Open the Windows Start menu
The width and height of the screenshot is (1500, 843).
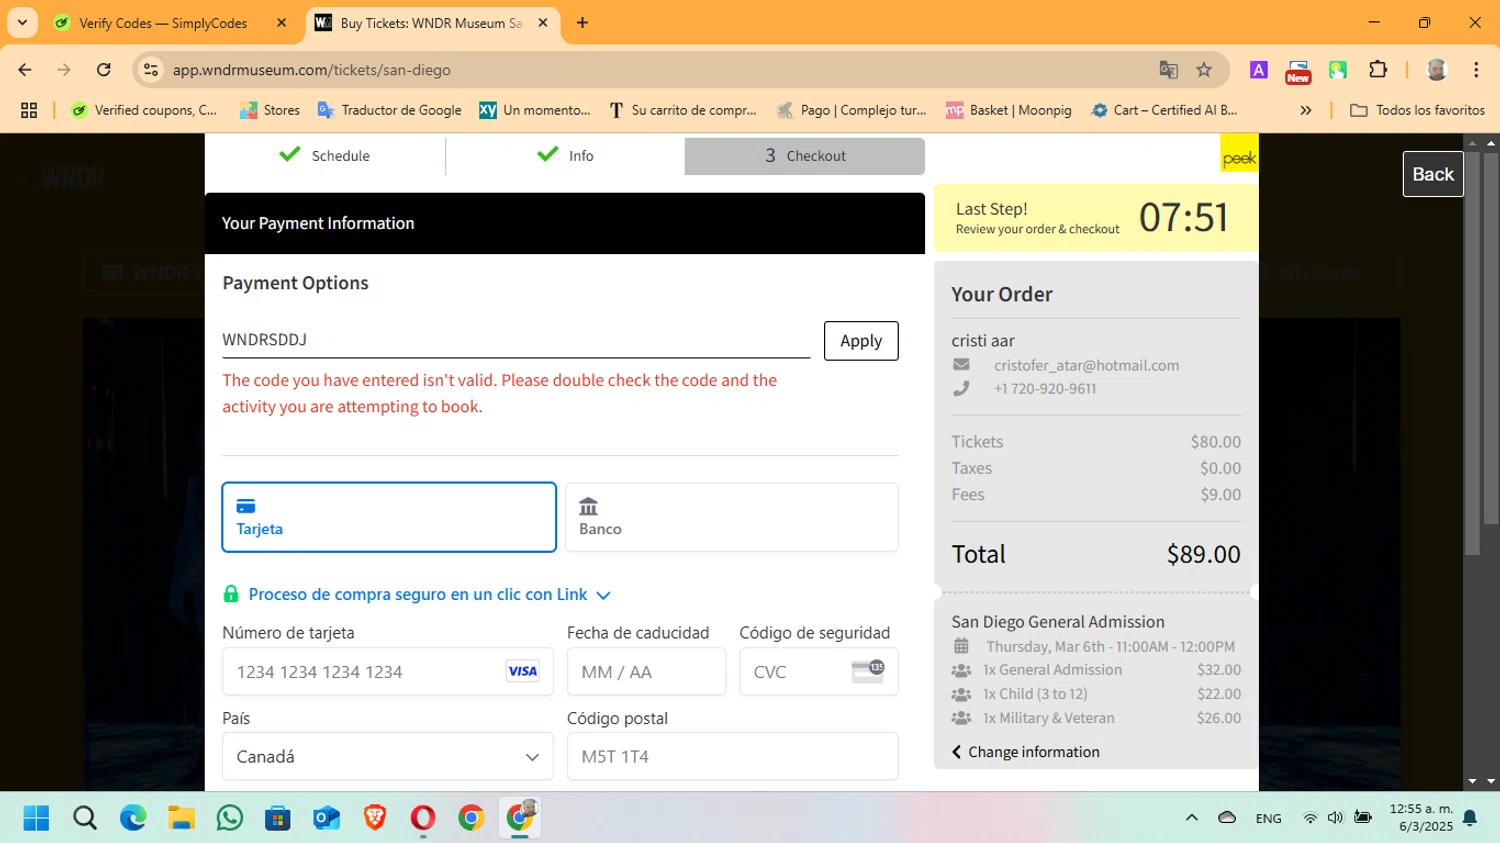click(x=36, y=818)
